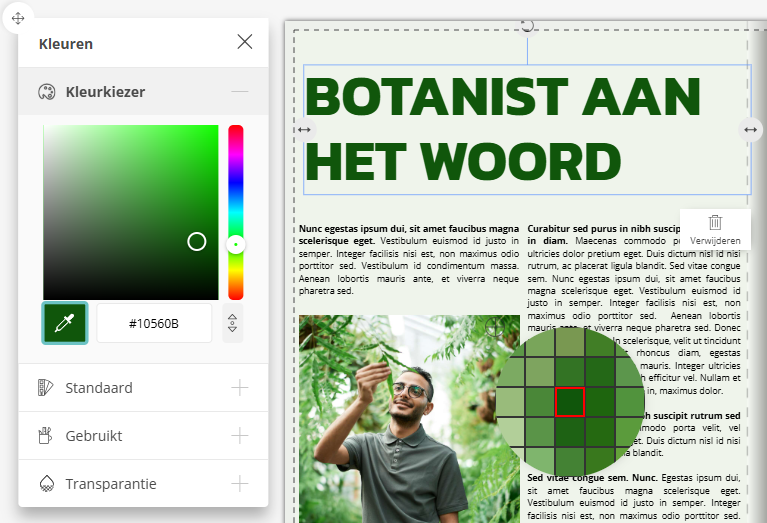
Task: Close the Kleuren panel
Action: [x=245, y=42]
